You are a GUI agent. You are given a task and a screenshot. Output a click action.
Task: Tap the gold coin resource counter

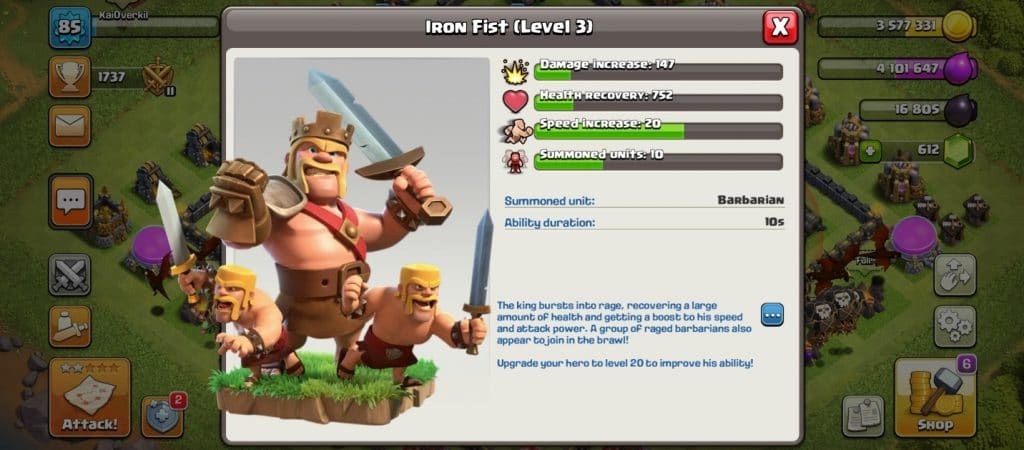pyautogui.click(x=897, y=26)
